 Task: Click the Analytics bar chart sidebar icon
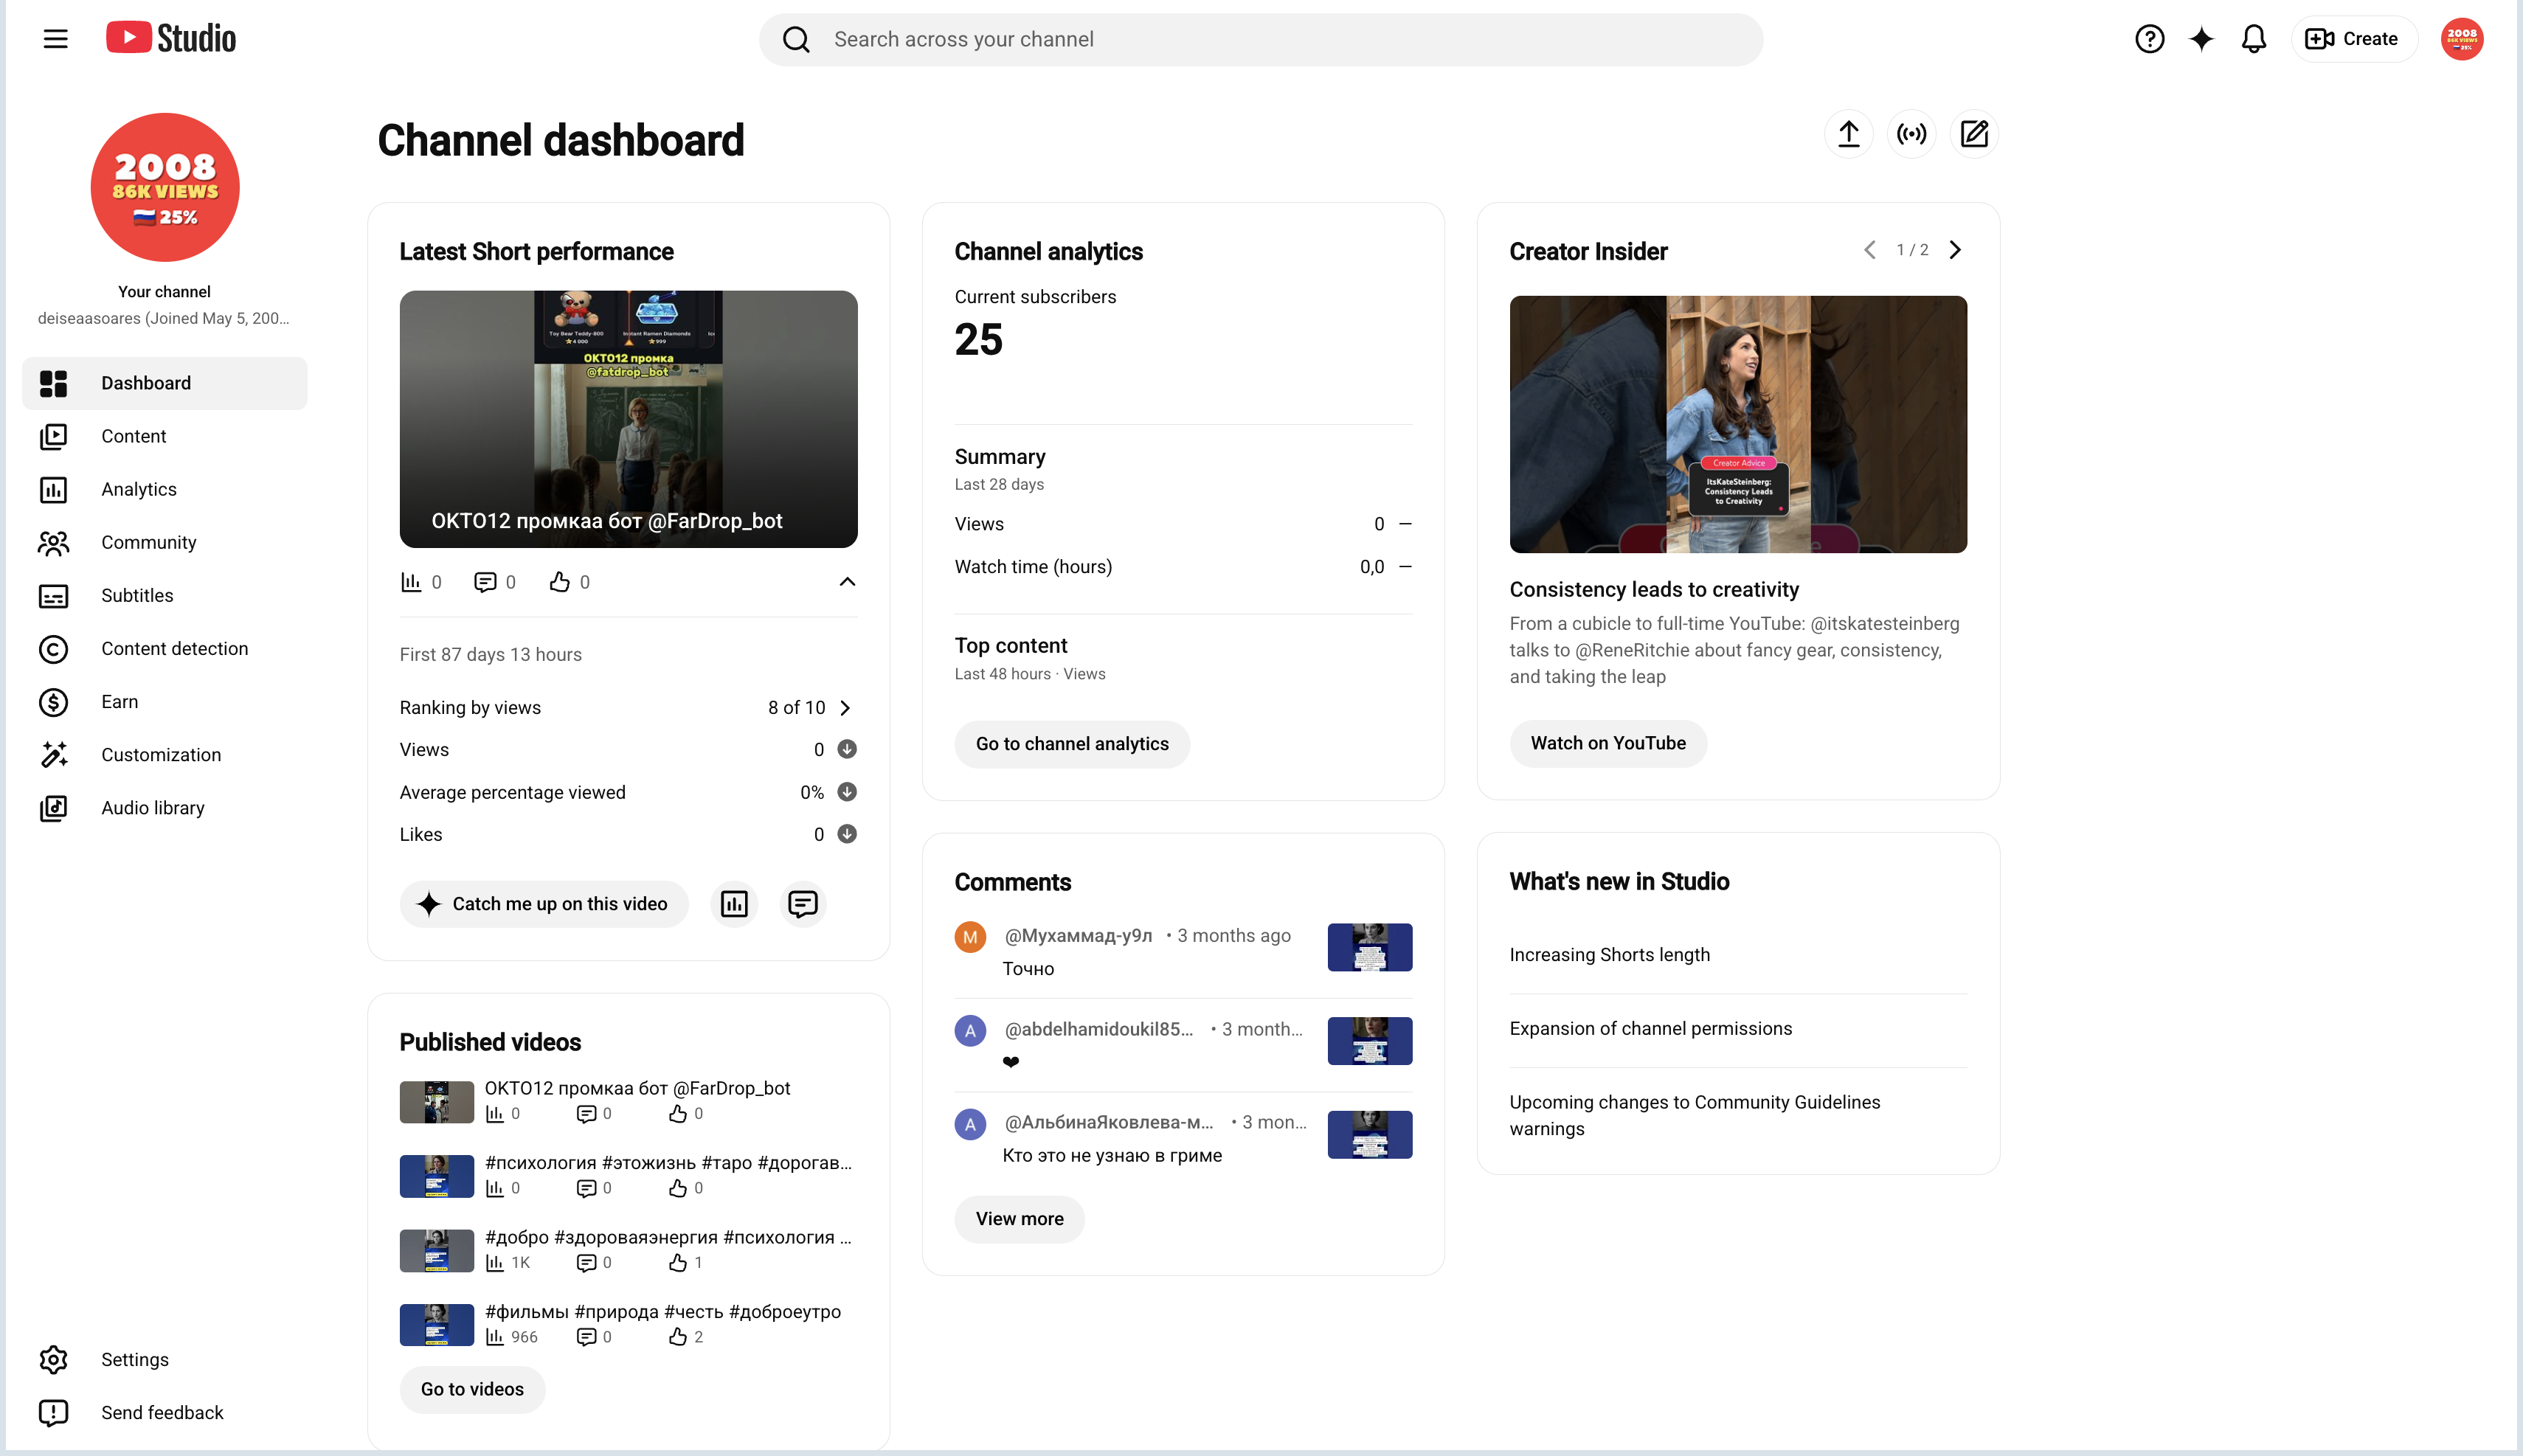pyautogui.click(x=53, y=489)
